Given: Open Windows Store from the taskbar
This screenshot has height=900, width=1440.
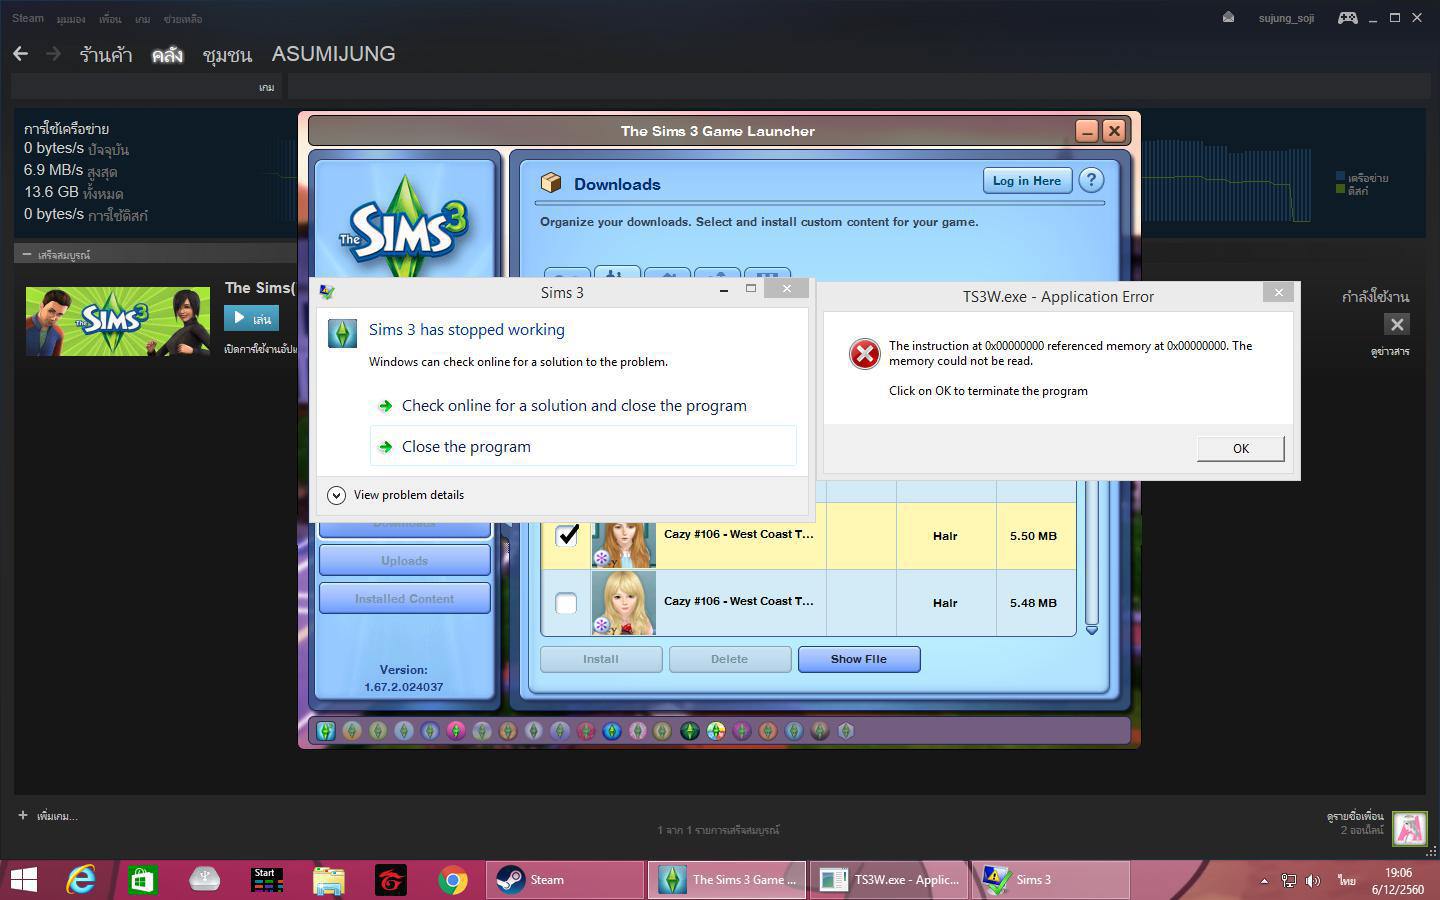Looking at the screenshot, I should [x=142, y=880].
